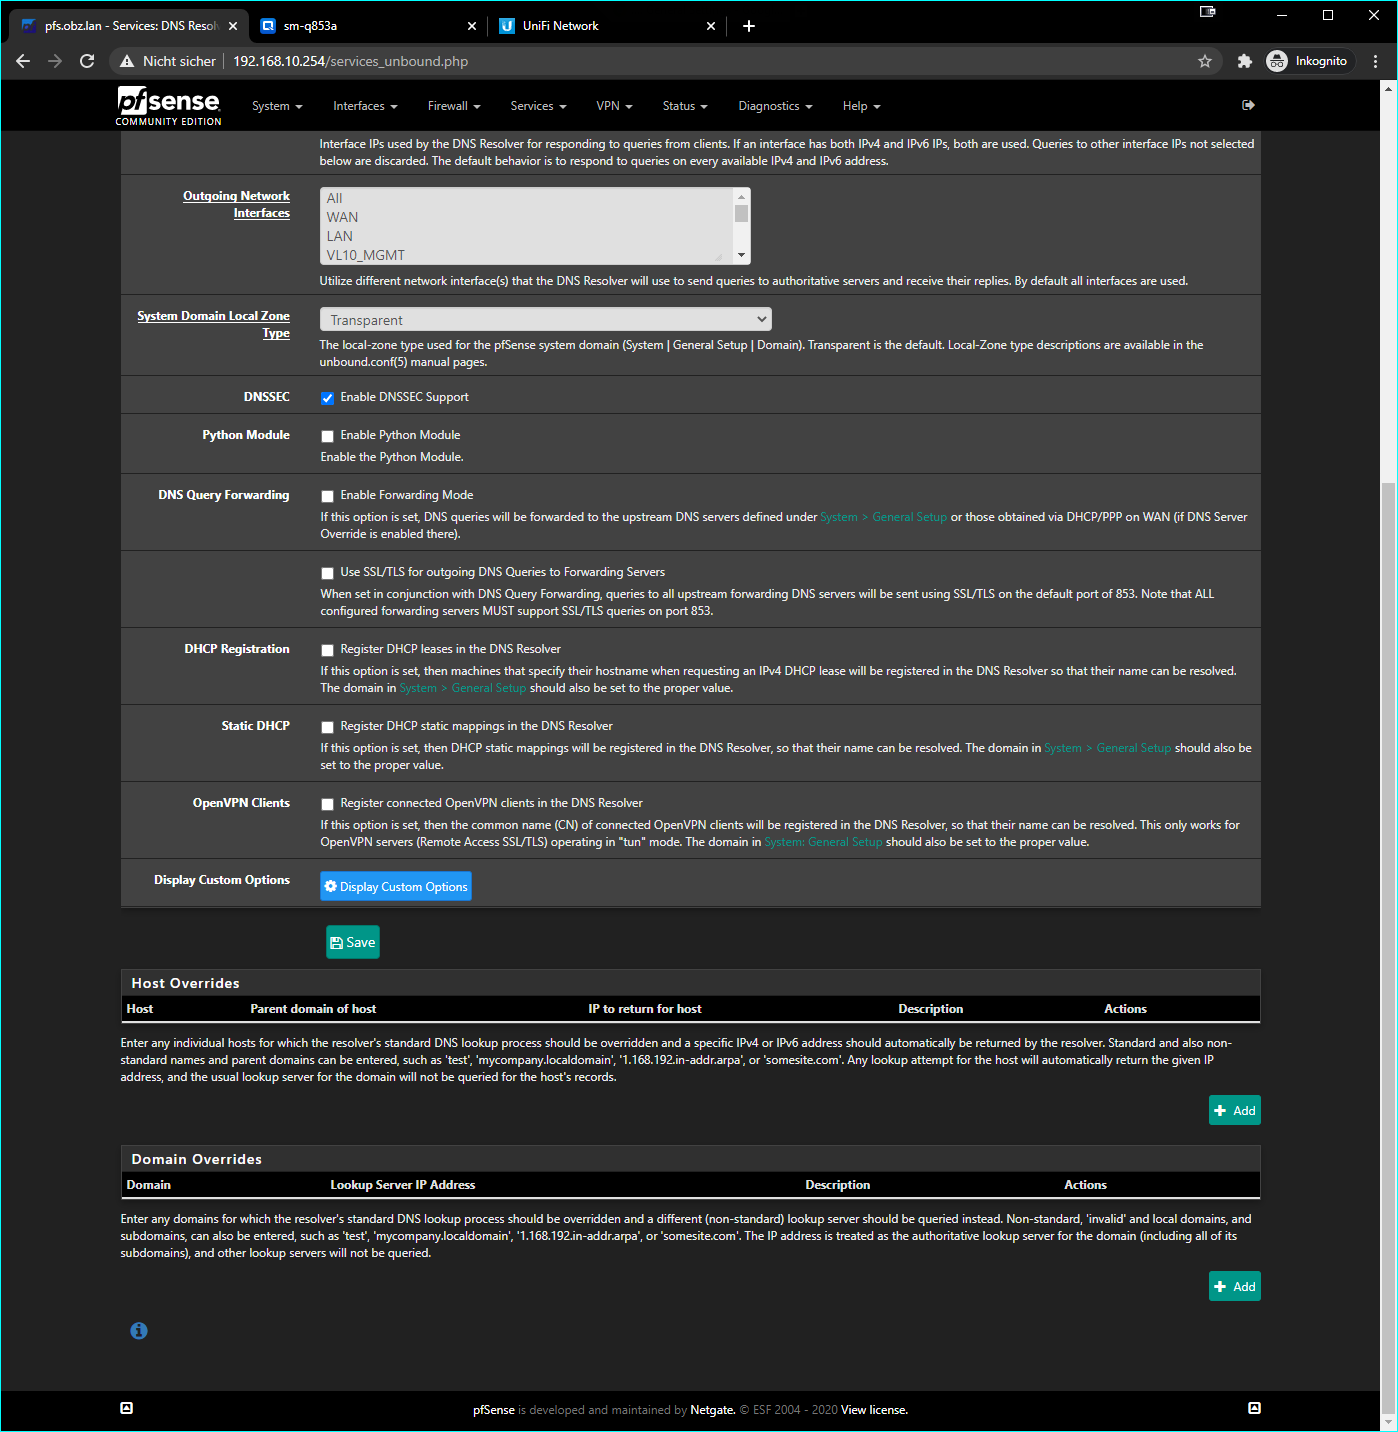
Task: Open a new browser tab
Action: [x=749, y=26]
